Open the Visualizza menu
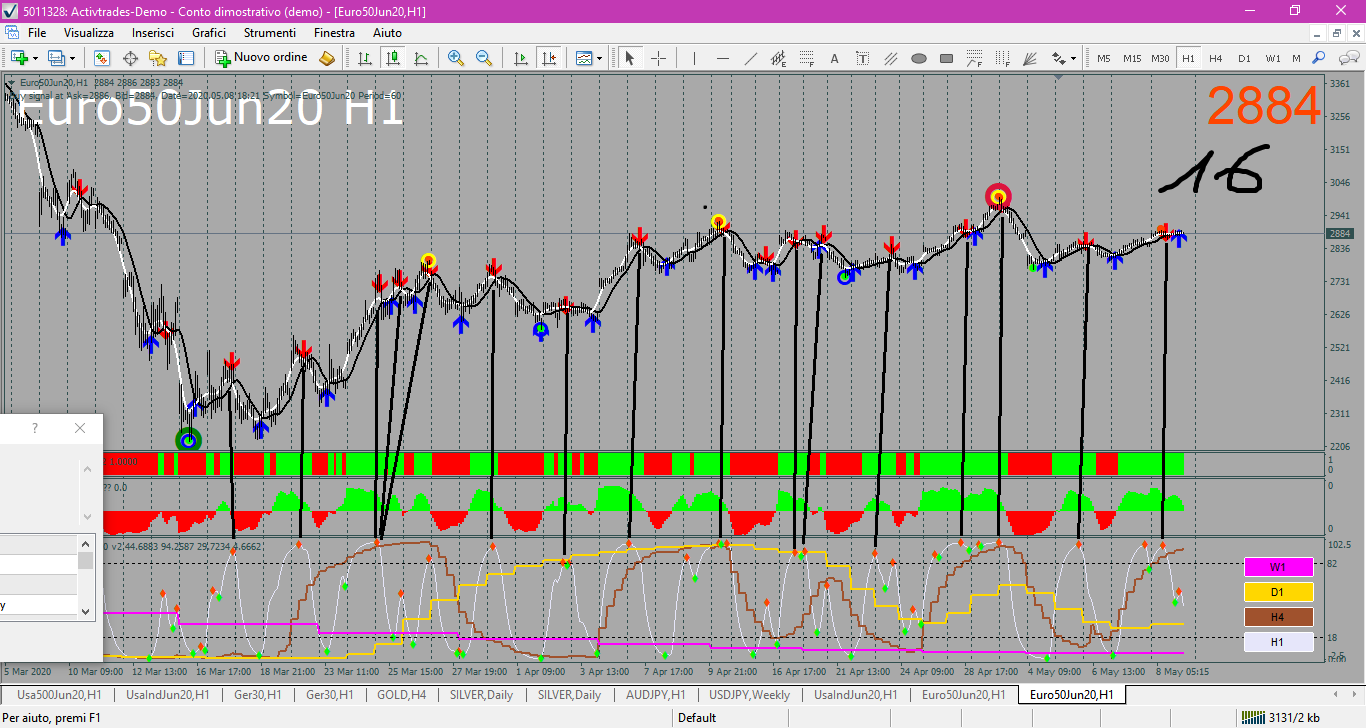The image size is (1366, 728). point(89,33)
